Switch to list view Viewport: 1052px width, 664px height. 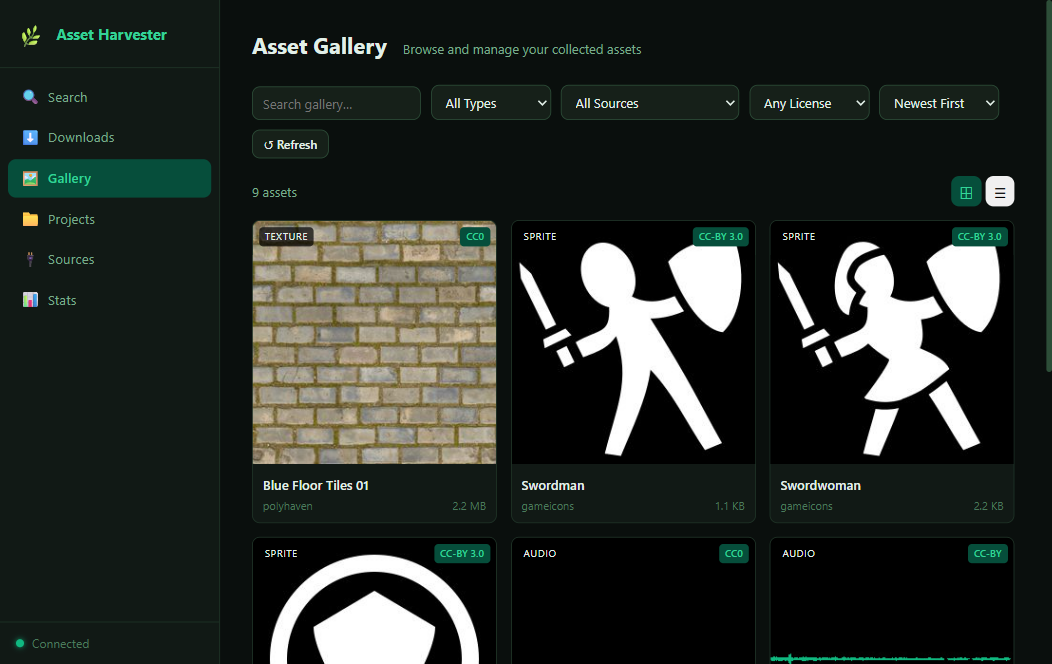(1000, 192)
